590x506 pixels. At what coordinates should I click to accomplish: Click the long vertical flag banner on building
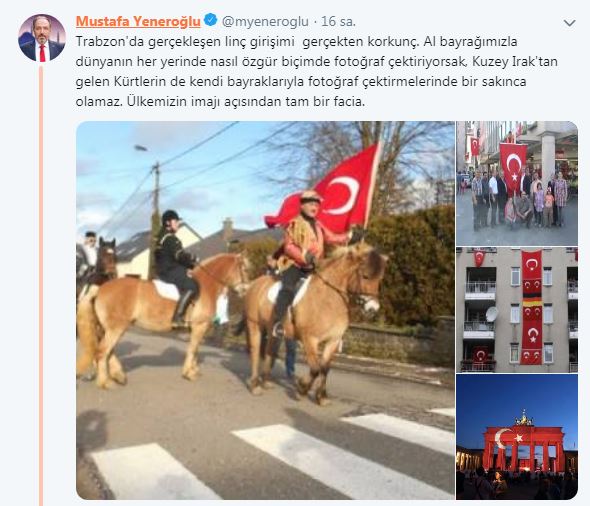click(532, 307)
